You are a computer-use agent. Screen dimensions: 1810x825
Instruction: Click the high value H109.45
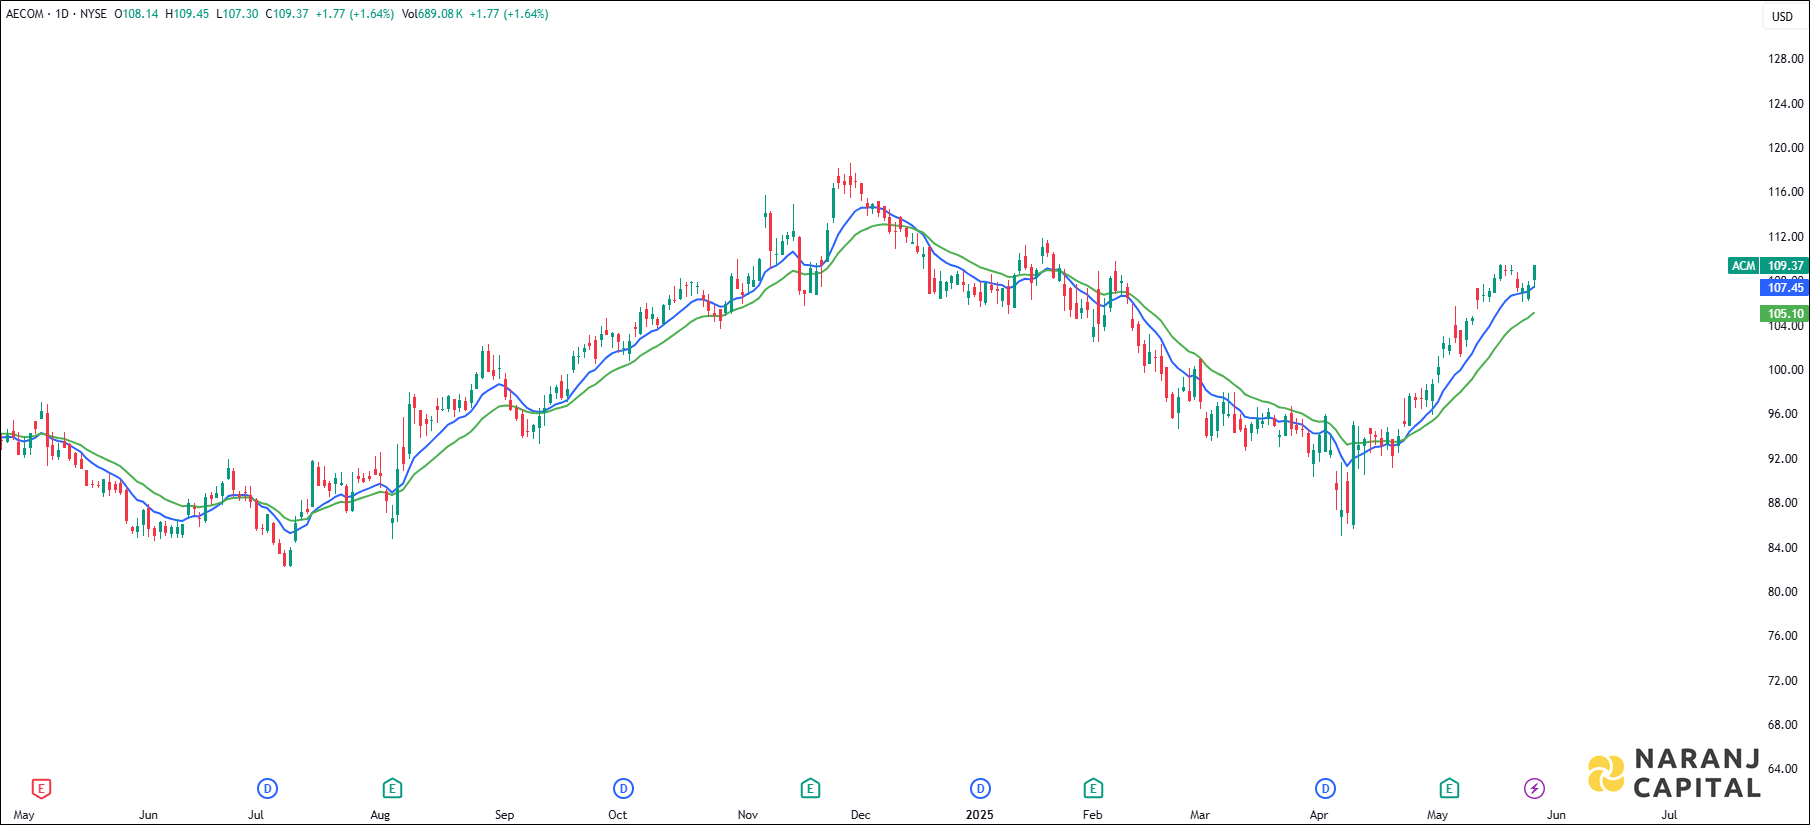point(187,14)
